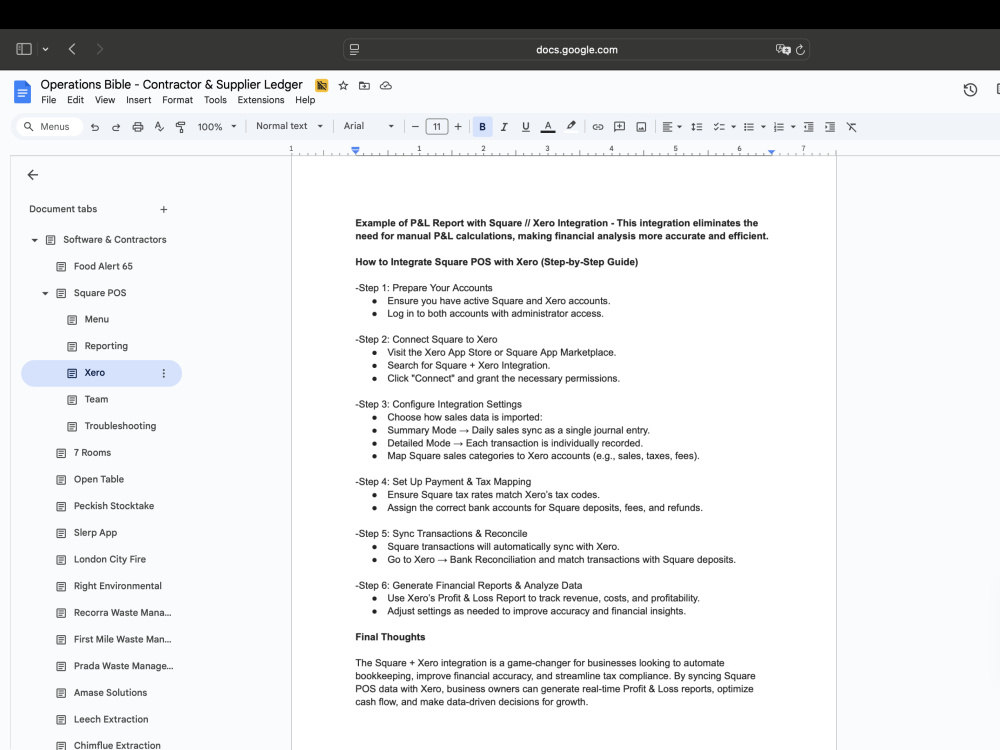Viewport: 1000px width, 750px height.
Task: Open the numbered list options arrow
Action: click(x=793, y=127)
